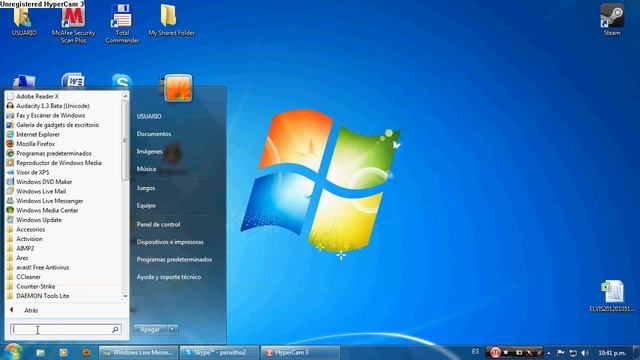Screen dimensions: 640x360
Task: Open Windows Update
Action: (x=39, y=220)
